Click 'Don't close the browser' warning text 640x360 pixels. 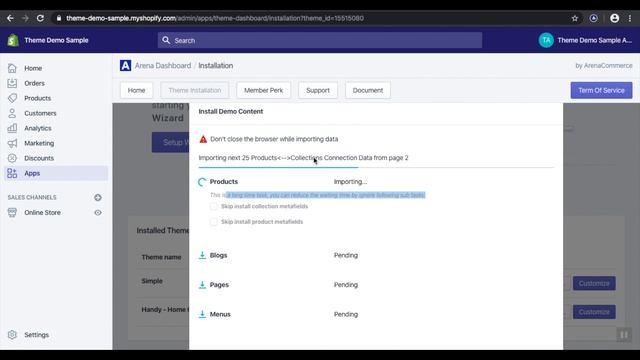[x=274, y=139]
